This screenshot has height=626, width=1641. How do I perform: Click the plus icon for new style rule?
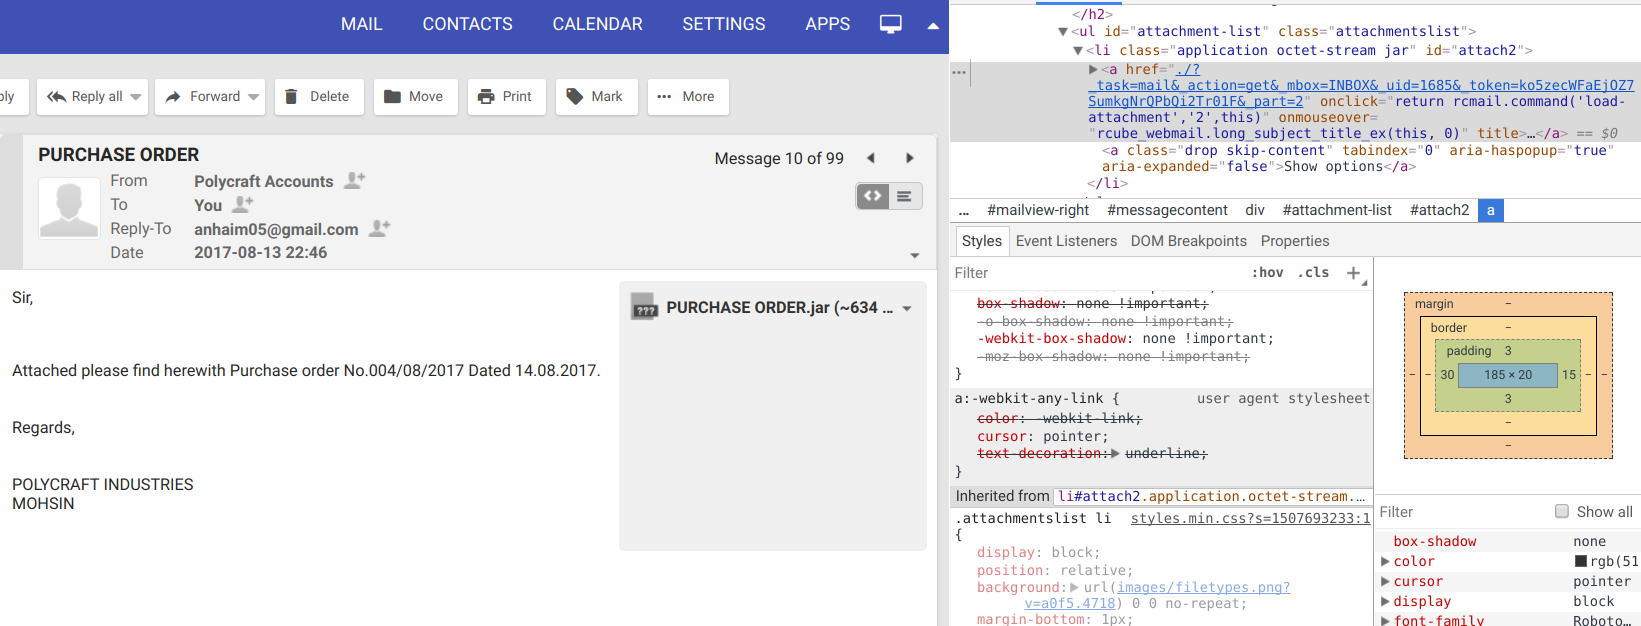point(1353,273)
